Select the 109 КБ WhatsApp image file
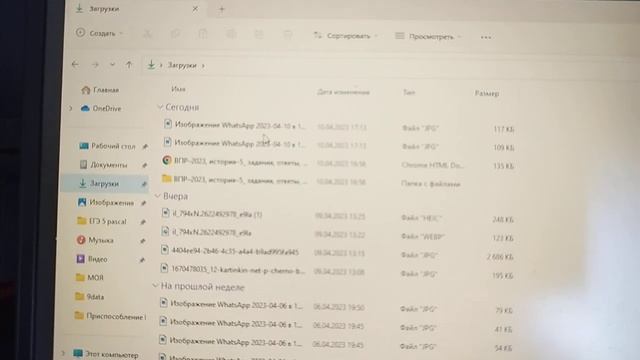The width and height of the screenshot is (640, 360). [339, 144]
